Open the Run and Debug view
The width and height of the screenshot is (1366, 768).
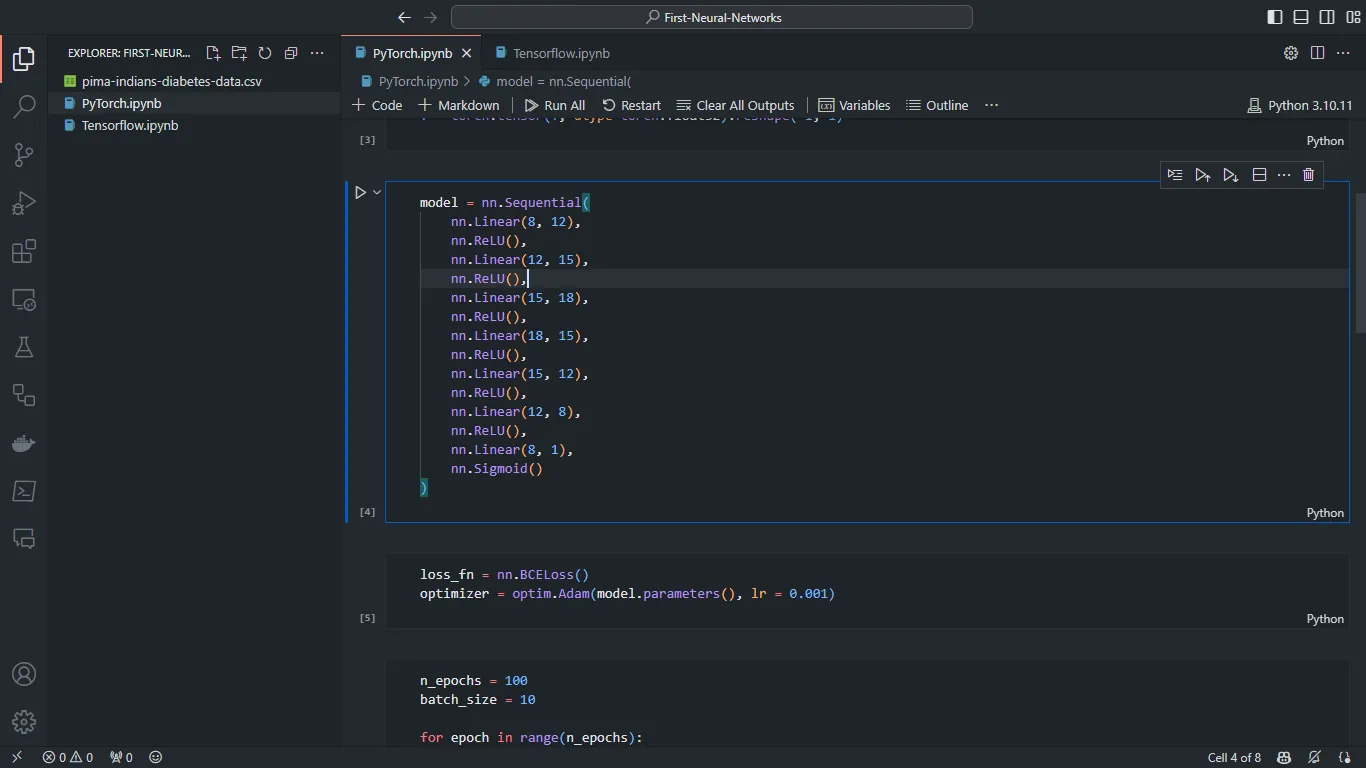point(24,203)
